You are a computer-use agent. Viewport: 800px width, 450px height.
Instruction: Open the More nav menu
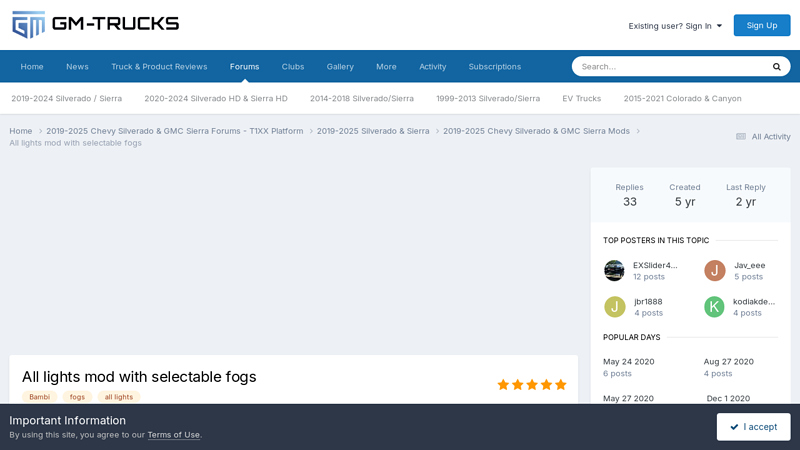point(386,66)
